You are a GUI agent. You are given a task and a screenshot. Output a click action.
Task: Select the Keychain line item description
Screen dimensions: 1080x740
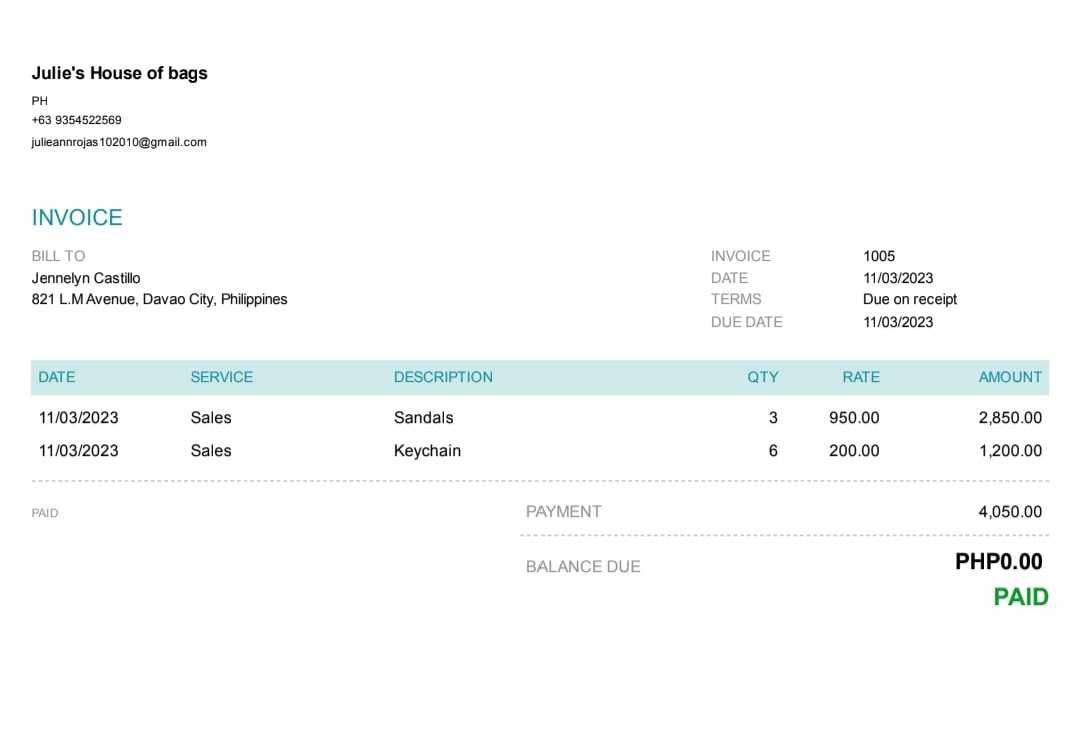click(x=427, y=451)
